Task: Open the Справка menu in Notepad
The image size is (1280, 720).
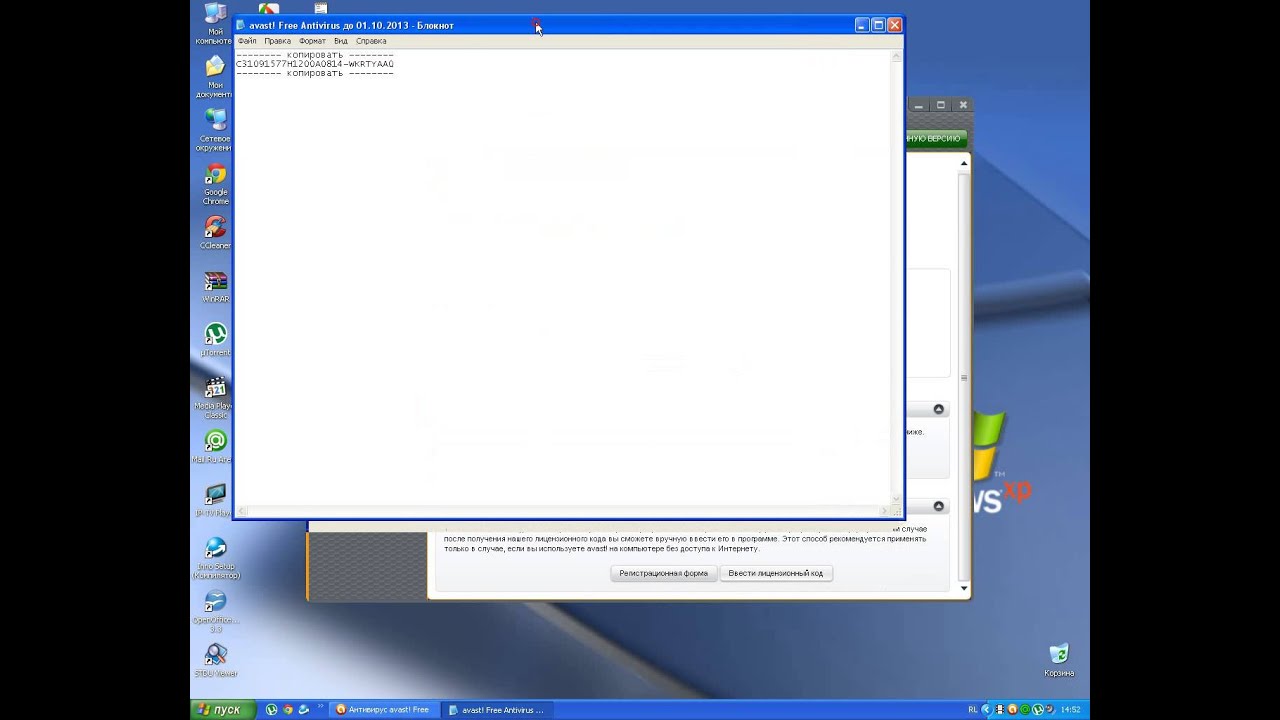Action: pyautogui.click(x=371, y=41)
